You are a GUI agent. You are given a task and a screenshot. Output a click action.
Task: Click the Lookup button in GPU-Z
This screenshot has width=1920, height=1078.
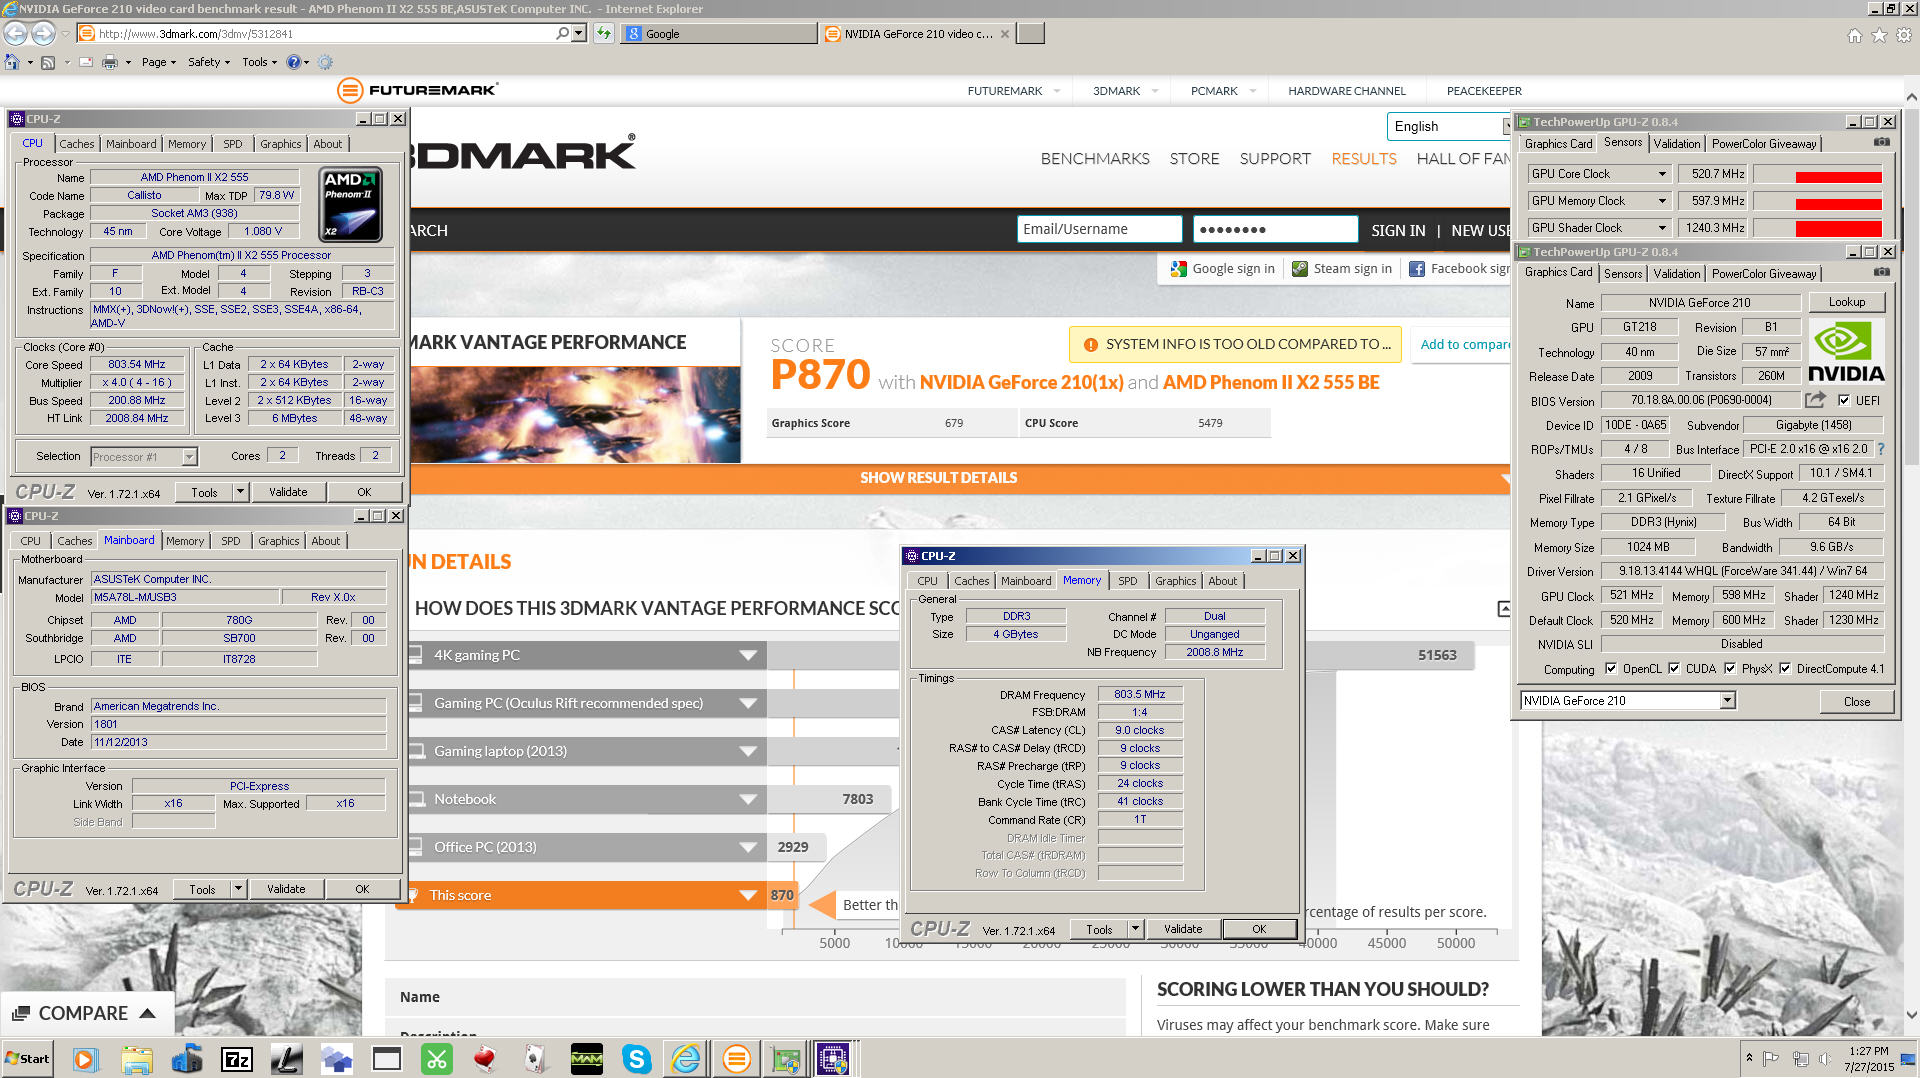(x=1847, y=302)
